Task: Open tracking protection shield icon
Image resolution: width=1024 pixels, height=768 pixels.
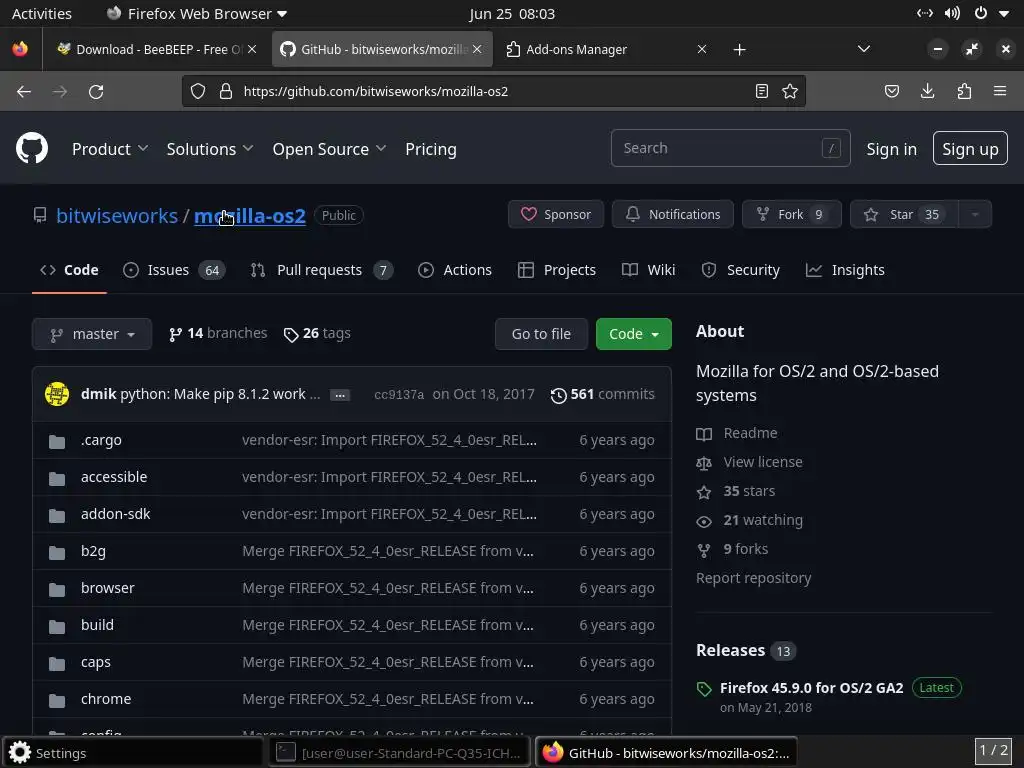Action: pyautogui.click(x=198, y=91)
